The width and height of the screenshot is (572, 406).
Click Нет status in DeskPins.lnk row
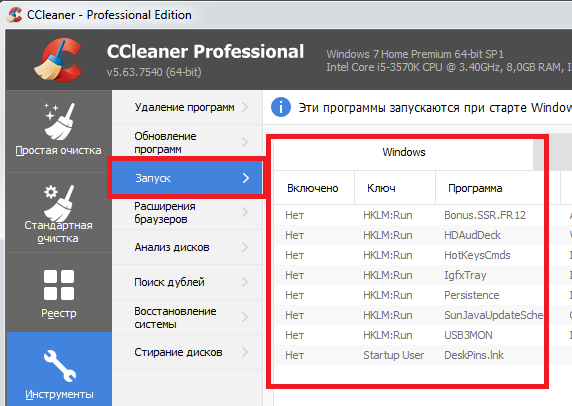point(294,355)
